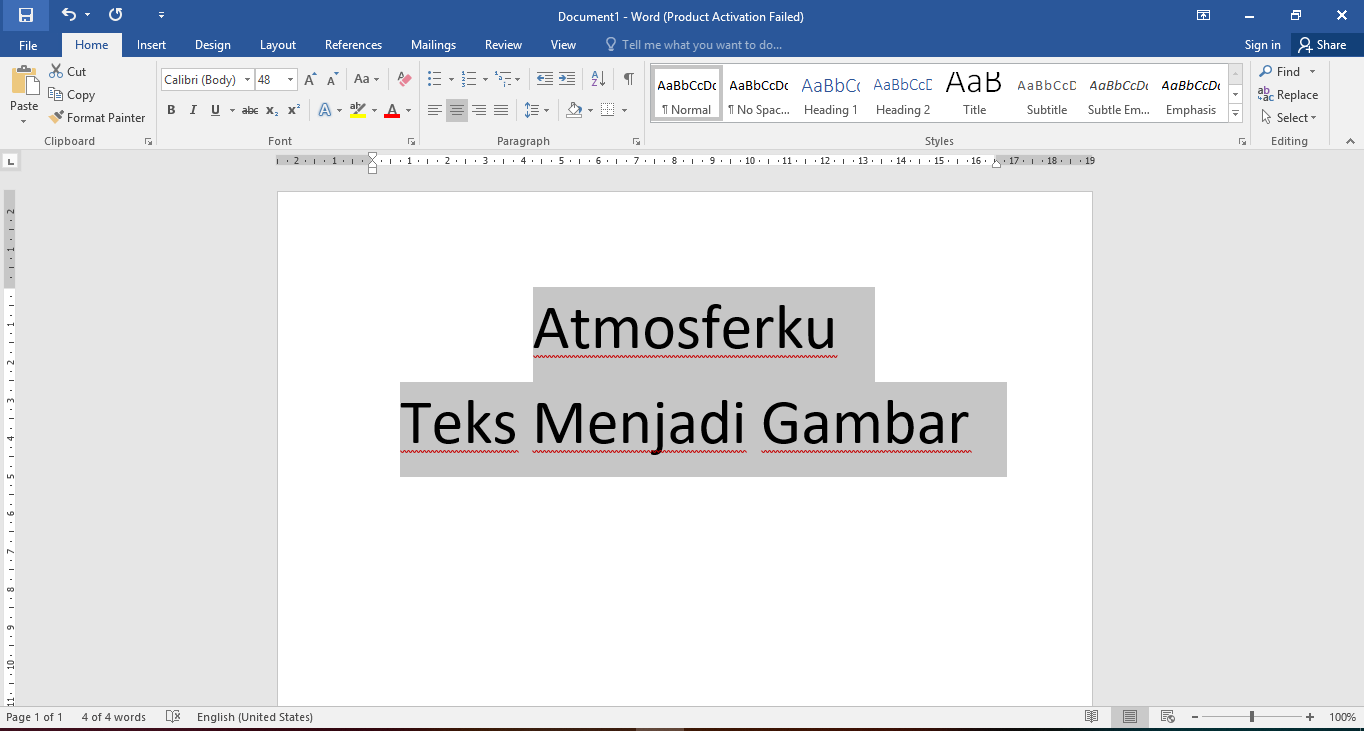Cut the selected text

click(68, 72)
